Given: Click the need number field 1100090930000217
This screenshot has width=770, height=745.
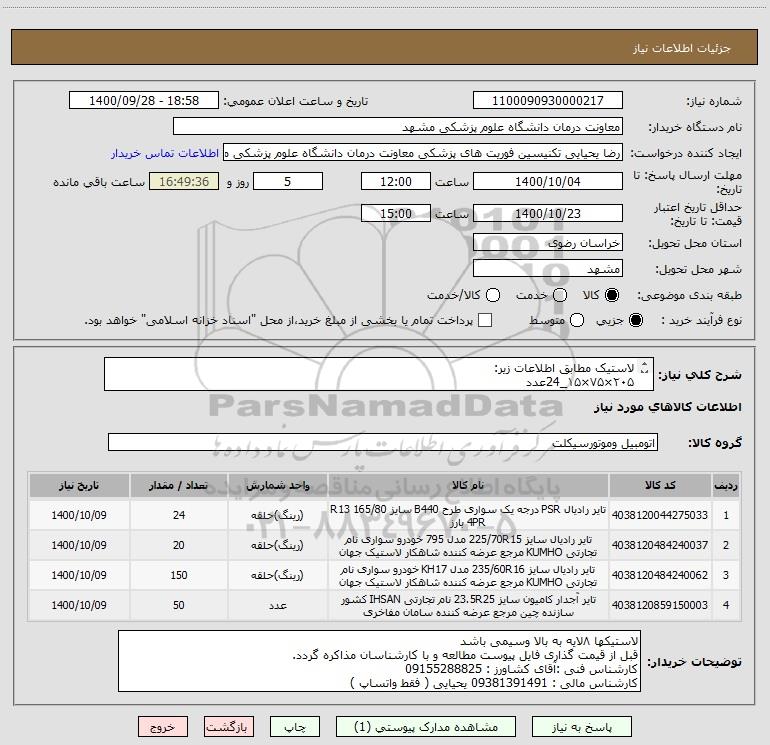Looking at the screenshot, I should pos(548,101).
